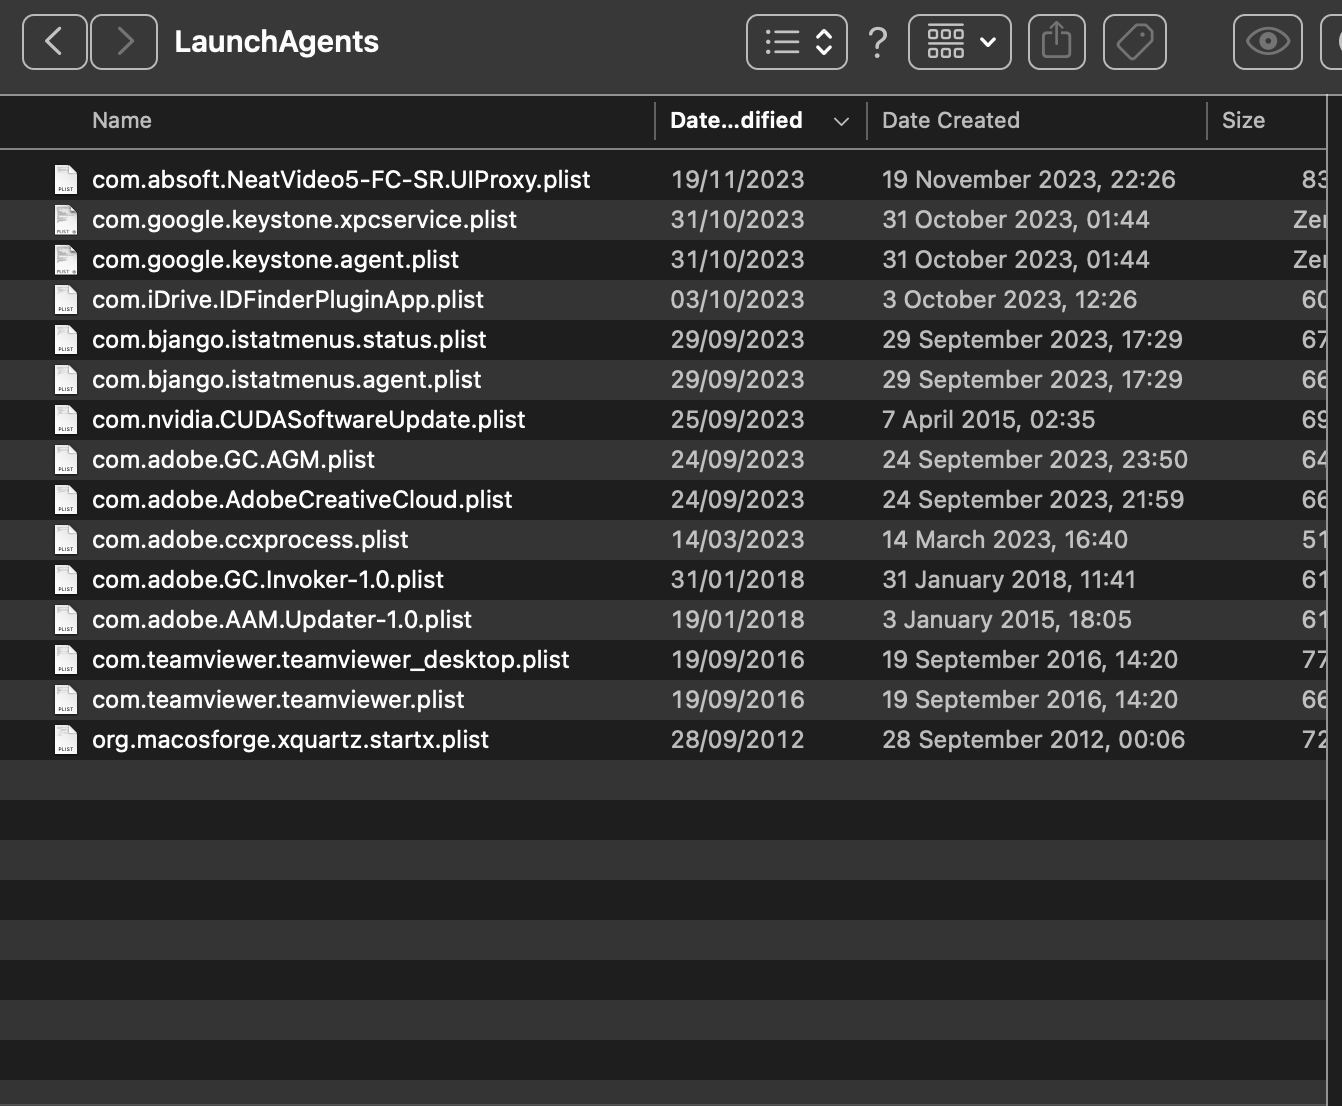Click the Share toolbar button
The height and width of the screenshot is (1106, 1342).
pyautogui.click(x=1057, y=42)
